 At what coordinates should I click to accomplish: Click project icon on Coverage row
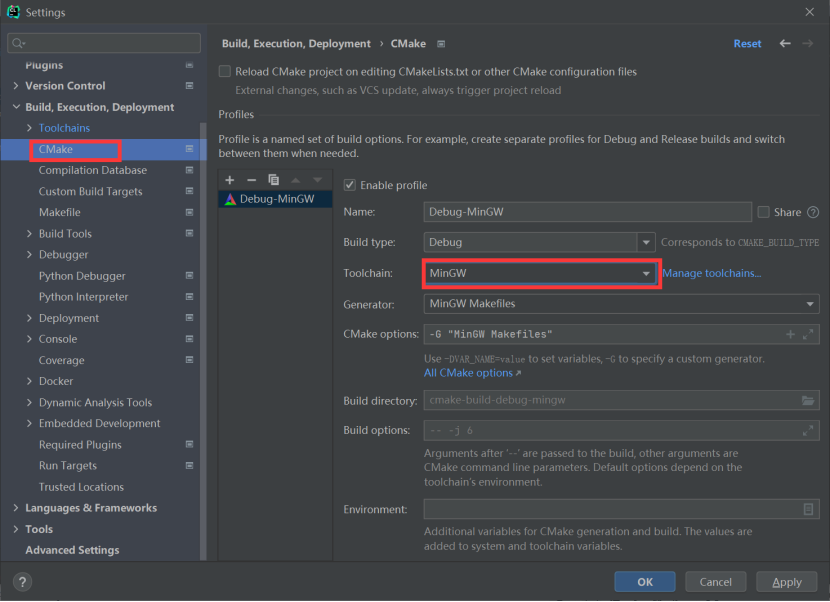click(x=189, y=360)
